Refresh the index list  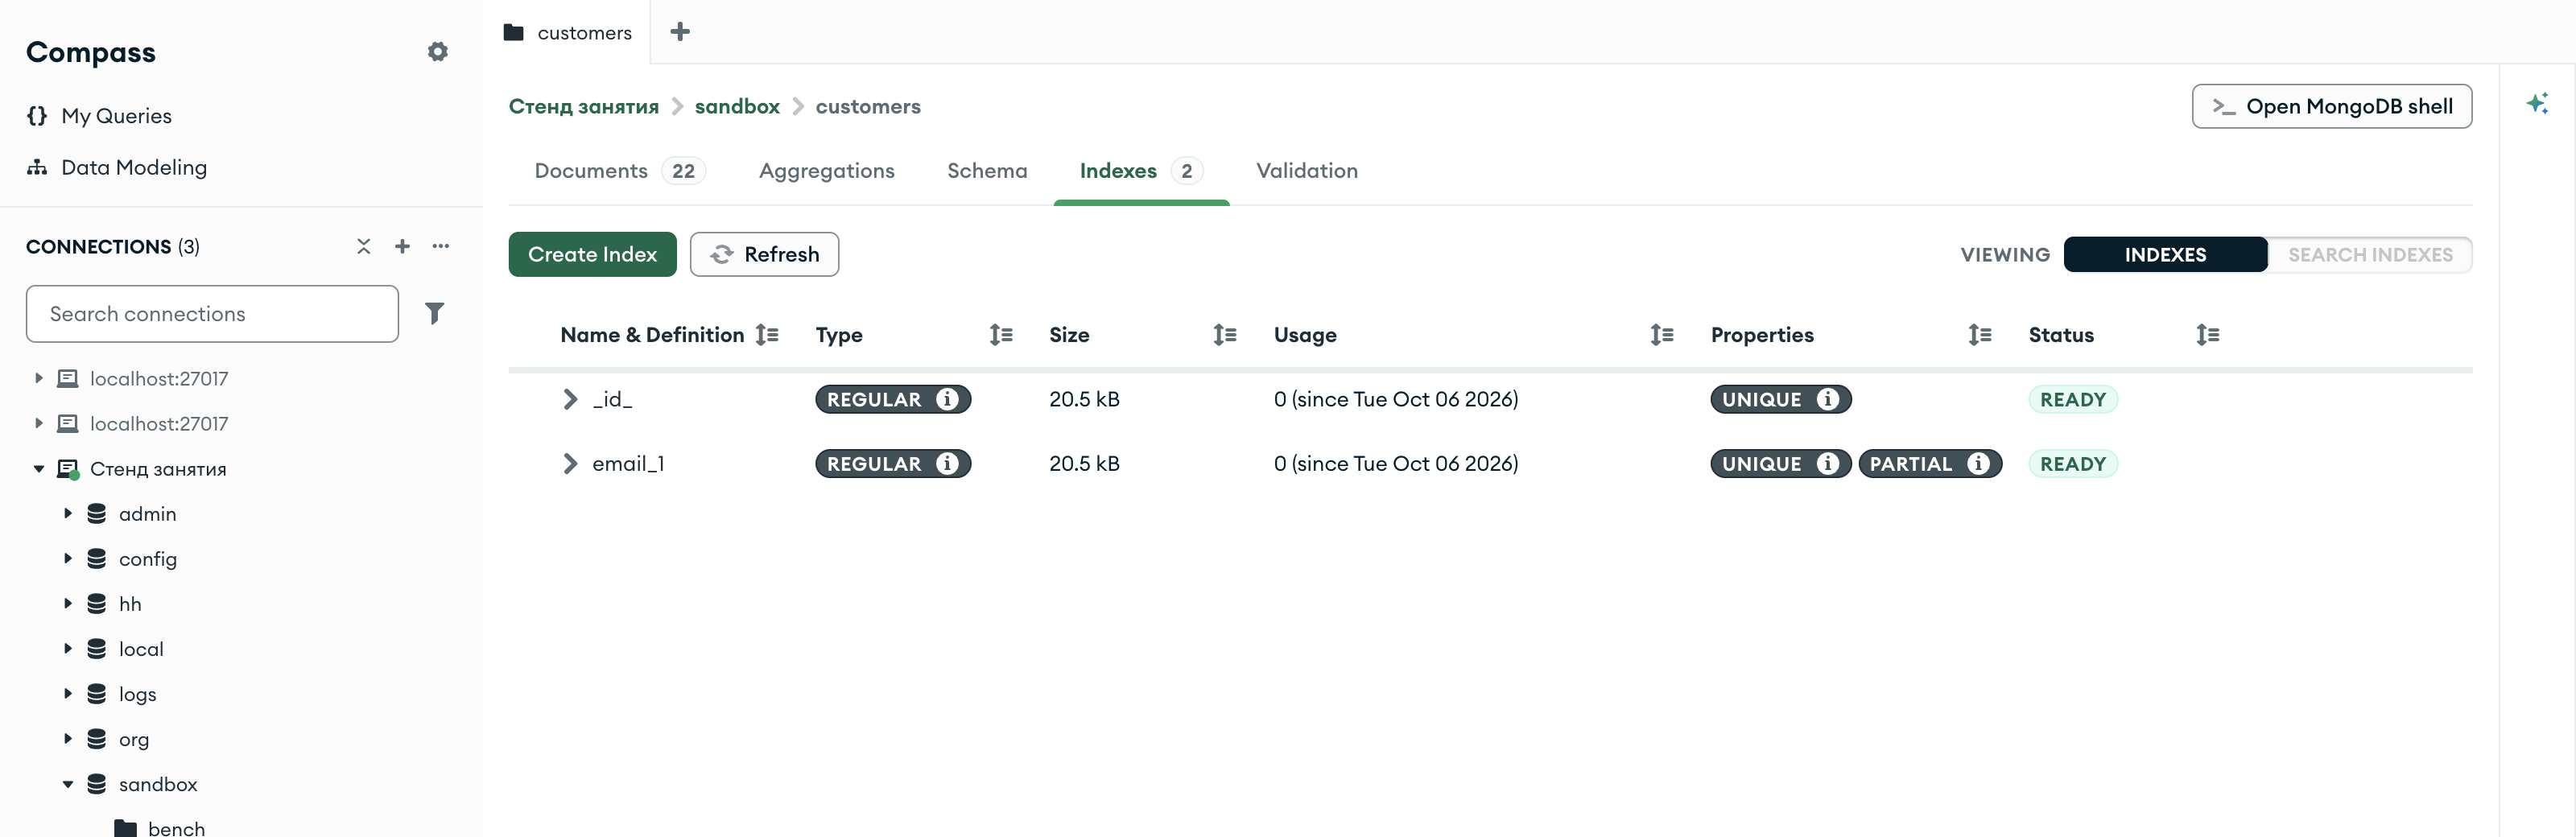(765, 255)
